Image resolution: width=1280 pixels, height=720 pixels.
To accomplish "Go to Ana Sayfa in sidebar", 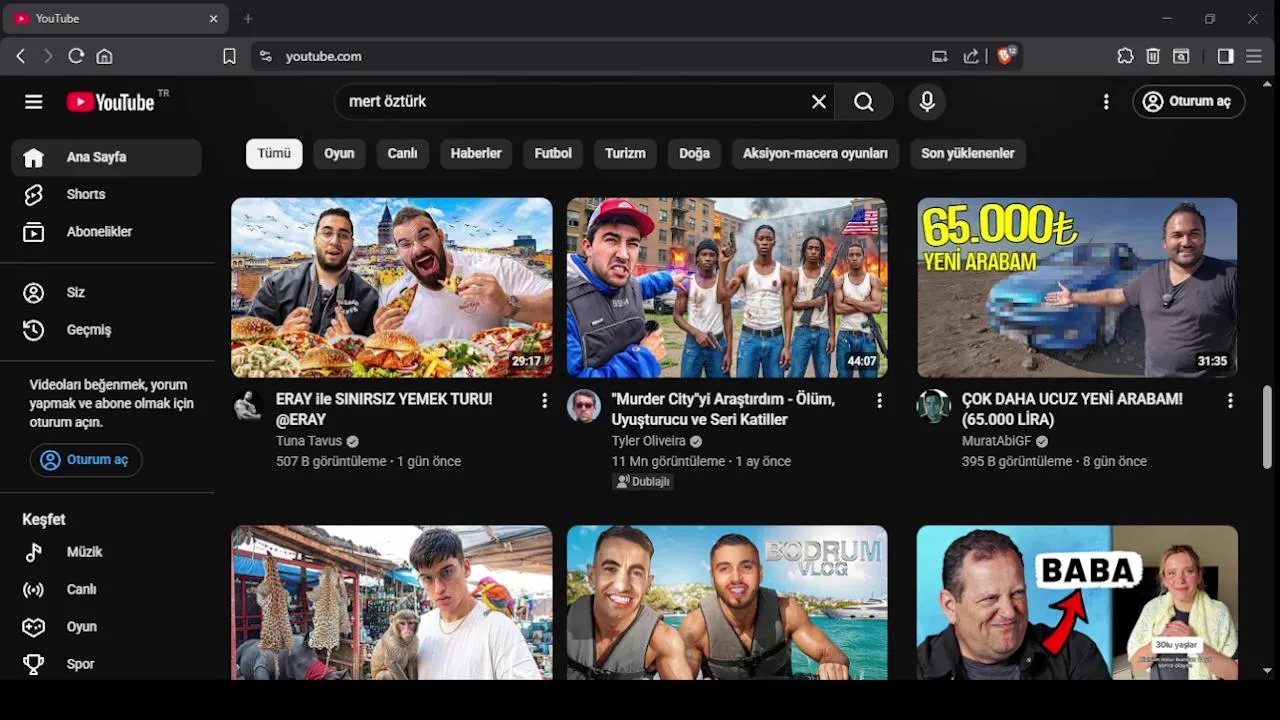I will click(107, 157).
